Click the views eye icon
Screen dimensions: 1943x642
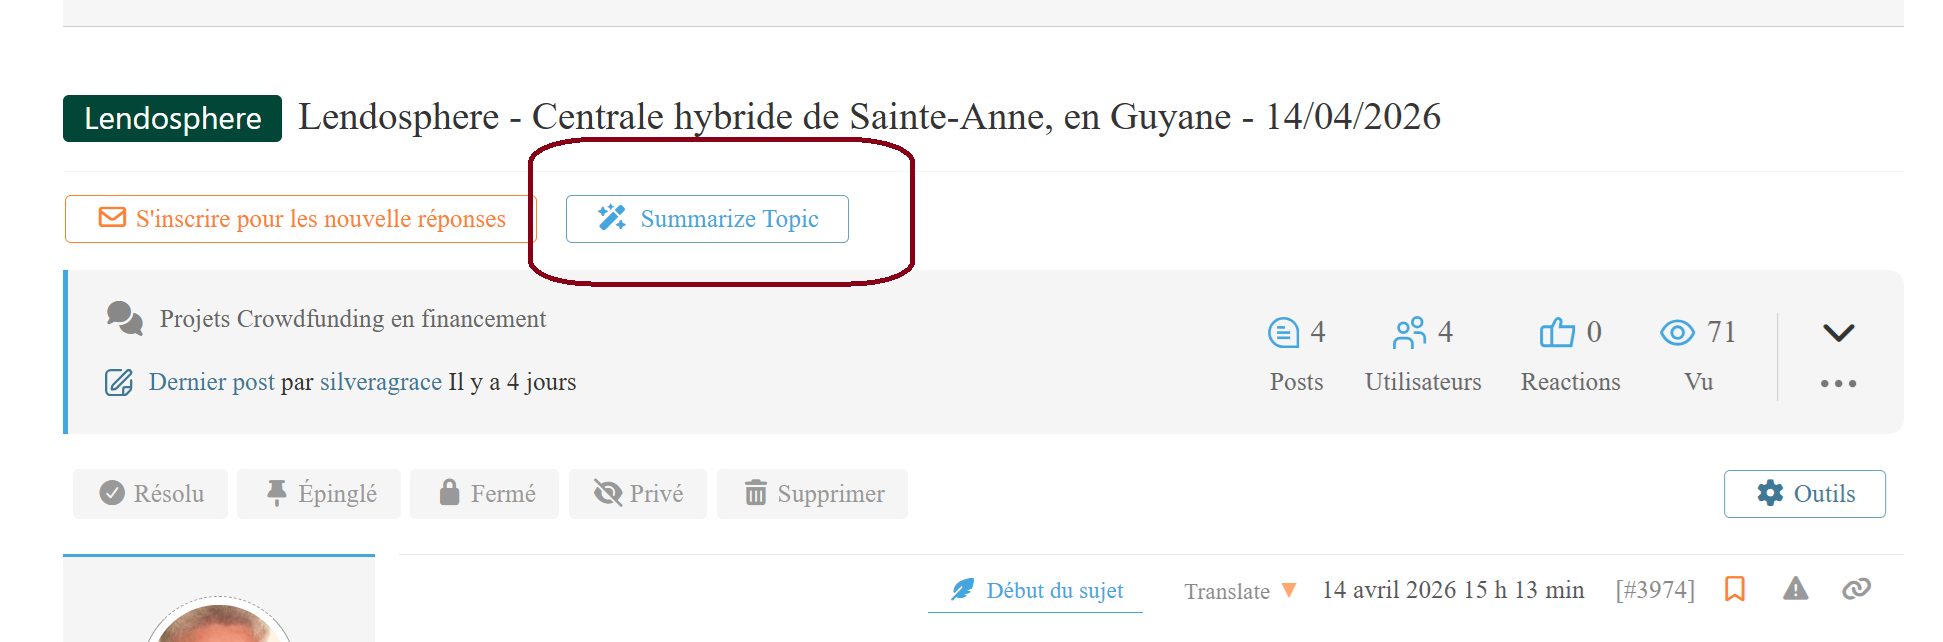tap(1677, 332)
